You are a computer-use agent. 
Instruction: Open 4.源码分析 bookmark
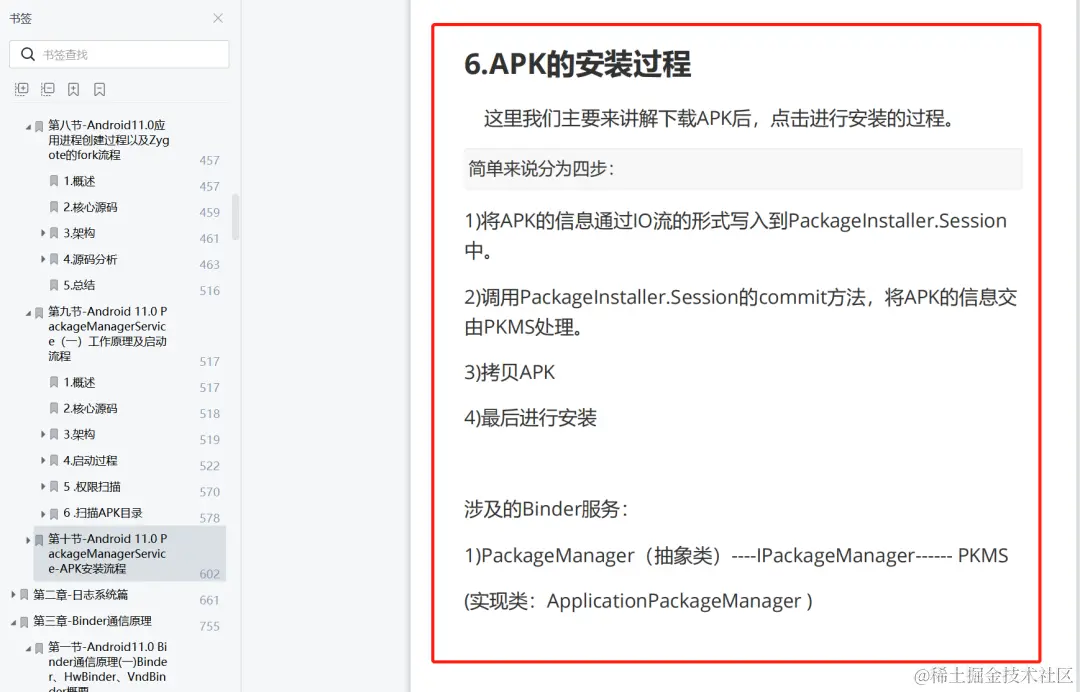point(90,260)
